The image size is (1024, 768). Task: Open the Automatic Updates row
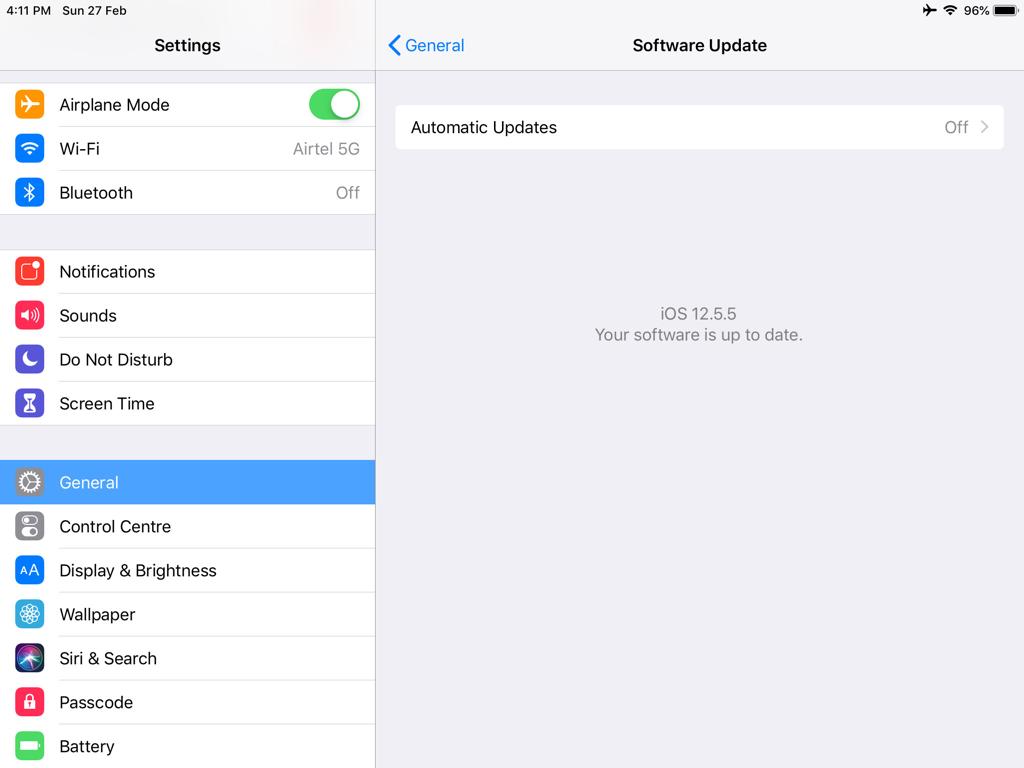pyautogui.click(x=699, y=127)
